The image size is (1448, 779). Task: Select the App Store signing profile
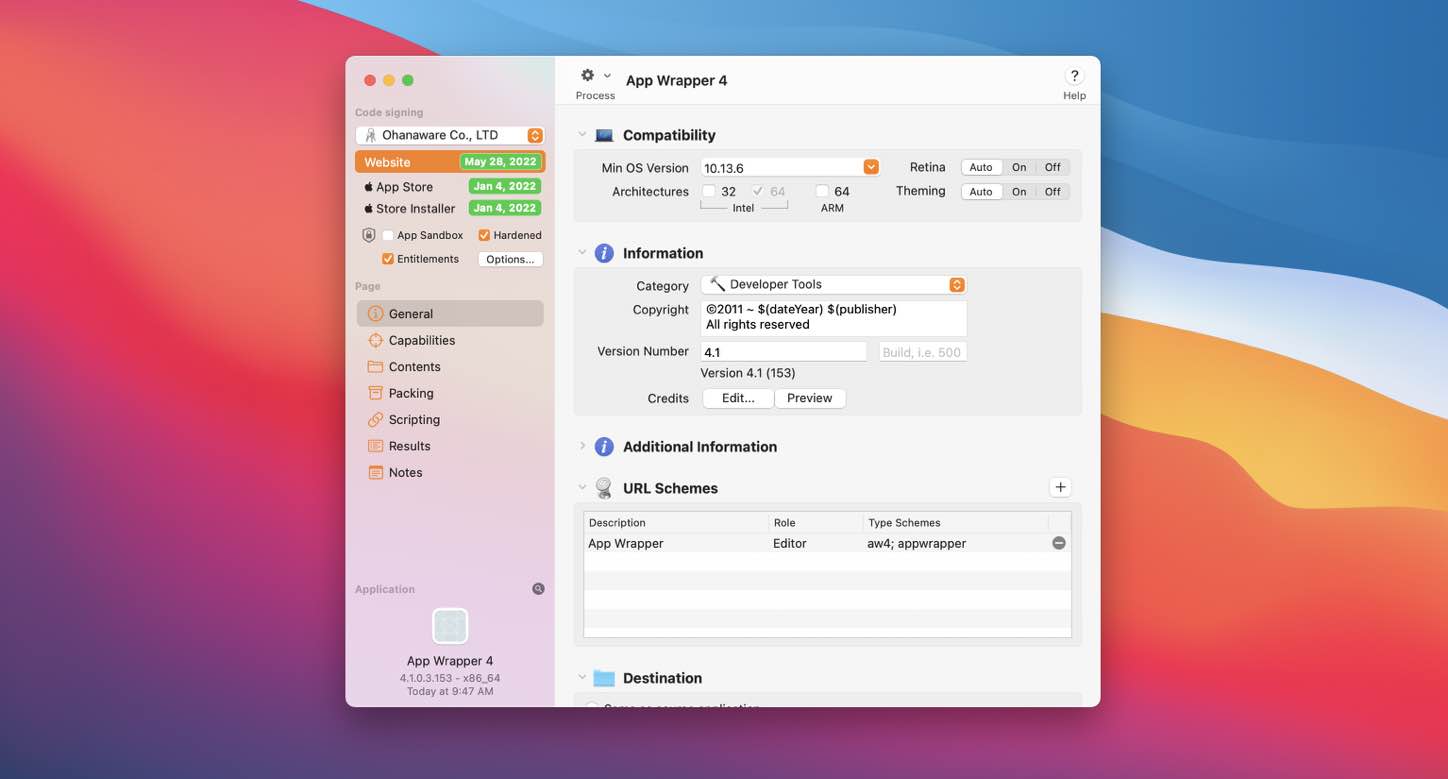click(449, 186)
